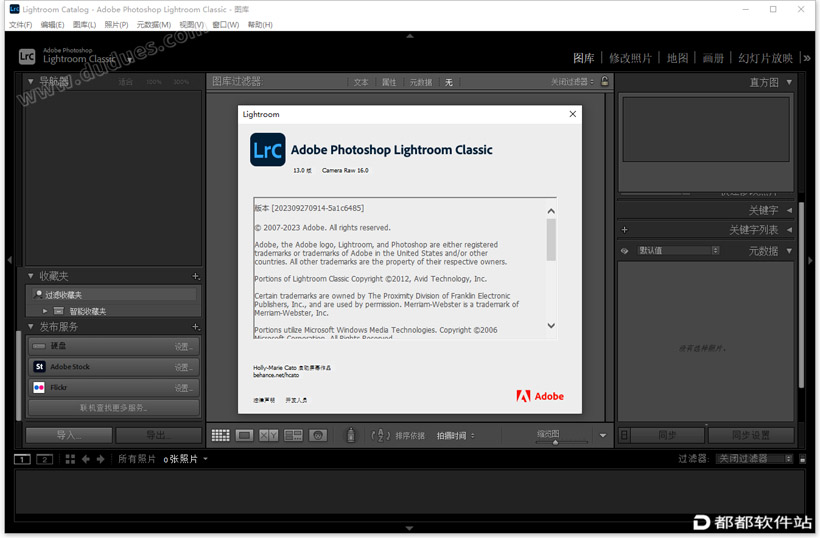Click the Lrc identity plate logo
820x538 pixels.
27,56
